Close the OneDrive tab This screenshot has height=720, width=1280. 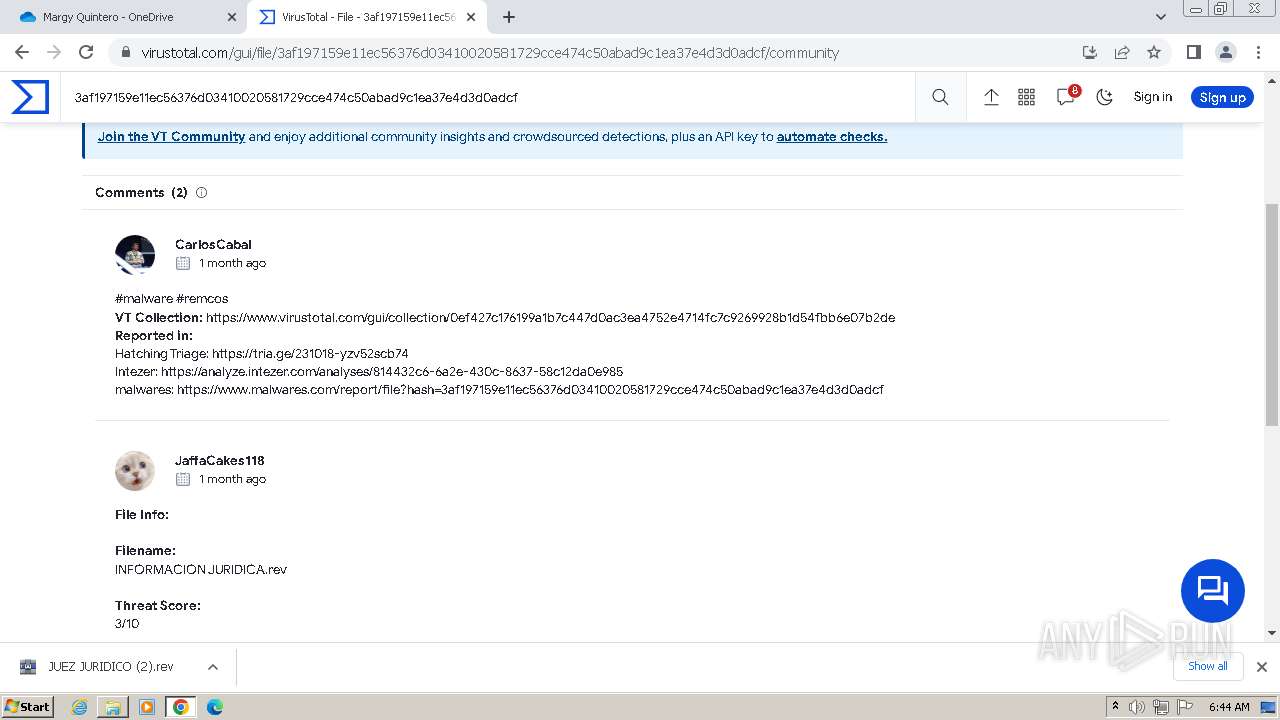(232, 17)
